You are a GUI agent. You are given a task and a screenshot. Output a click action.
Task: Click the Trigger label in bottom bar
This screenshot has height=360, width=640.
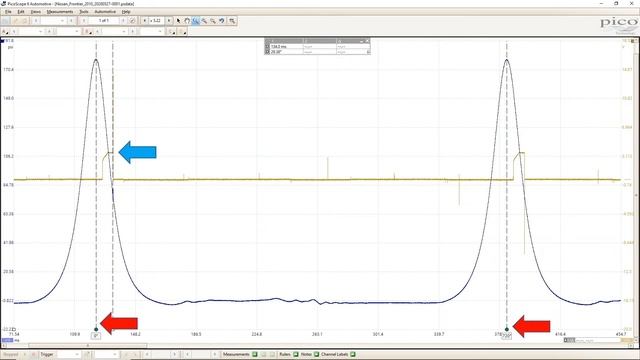click(47, 354)
